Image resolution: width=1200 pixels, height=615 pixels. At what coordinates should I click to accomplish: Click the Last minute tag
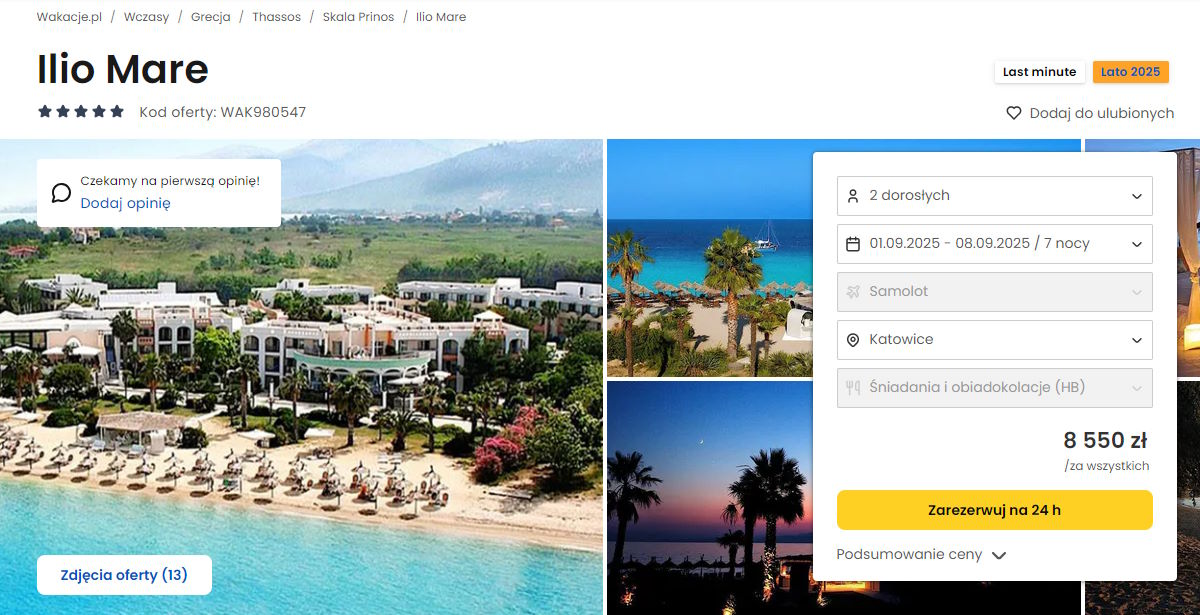tap(1040, 72)
